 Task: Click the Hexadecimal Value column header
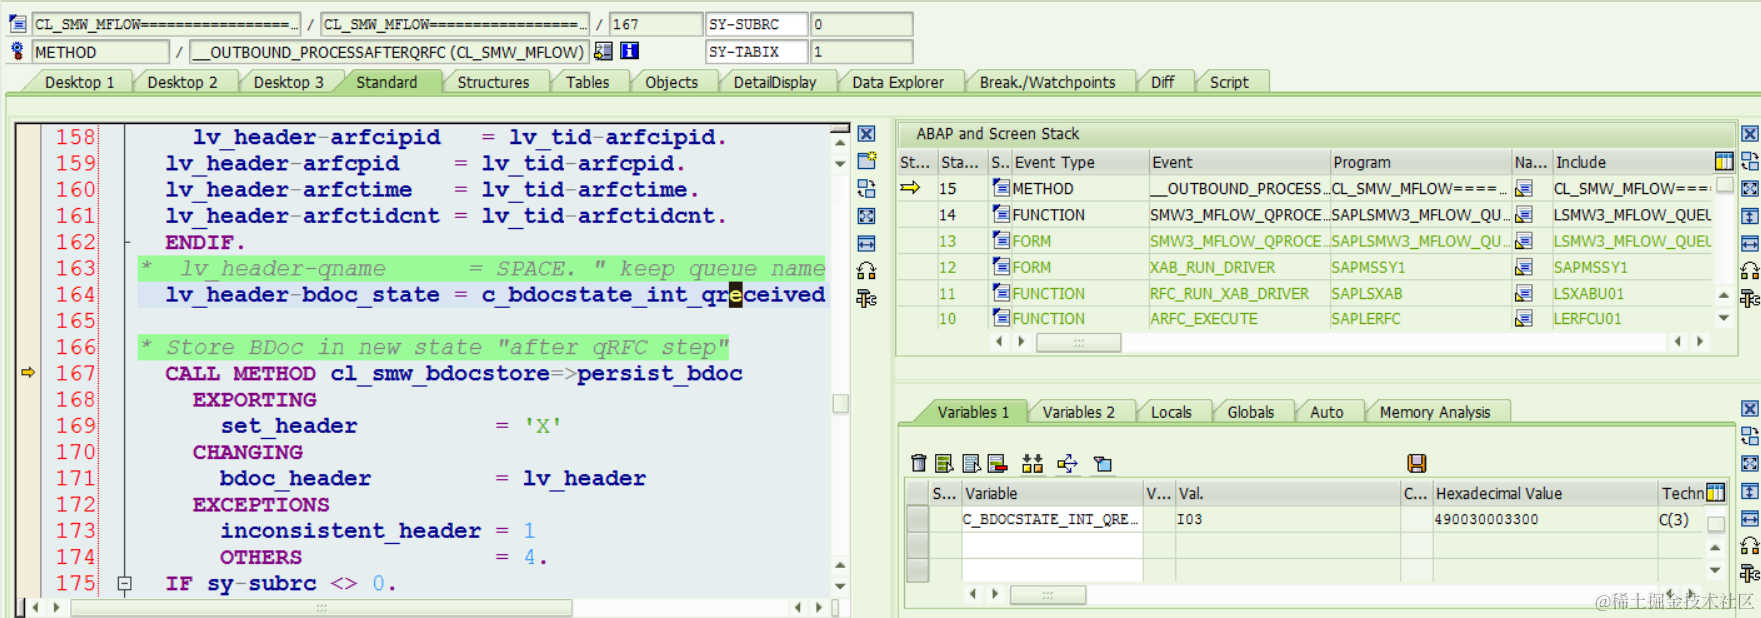click(x=1544, y=493)
